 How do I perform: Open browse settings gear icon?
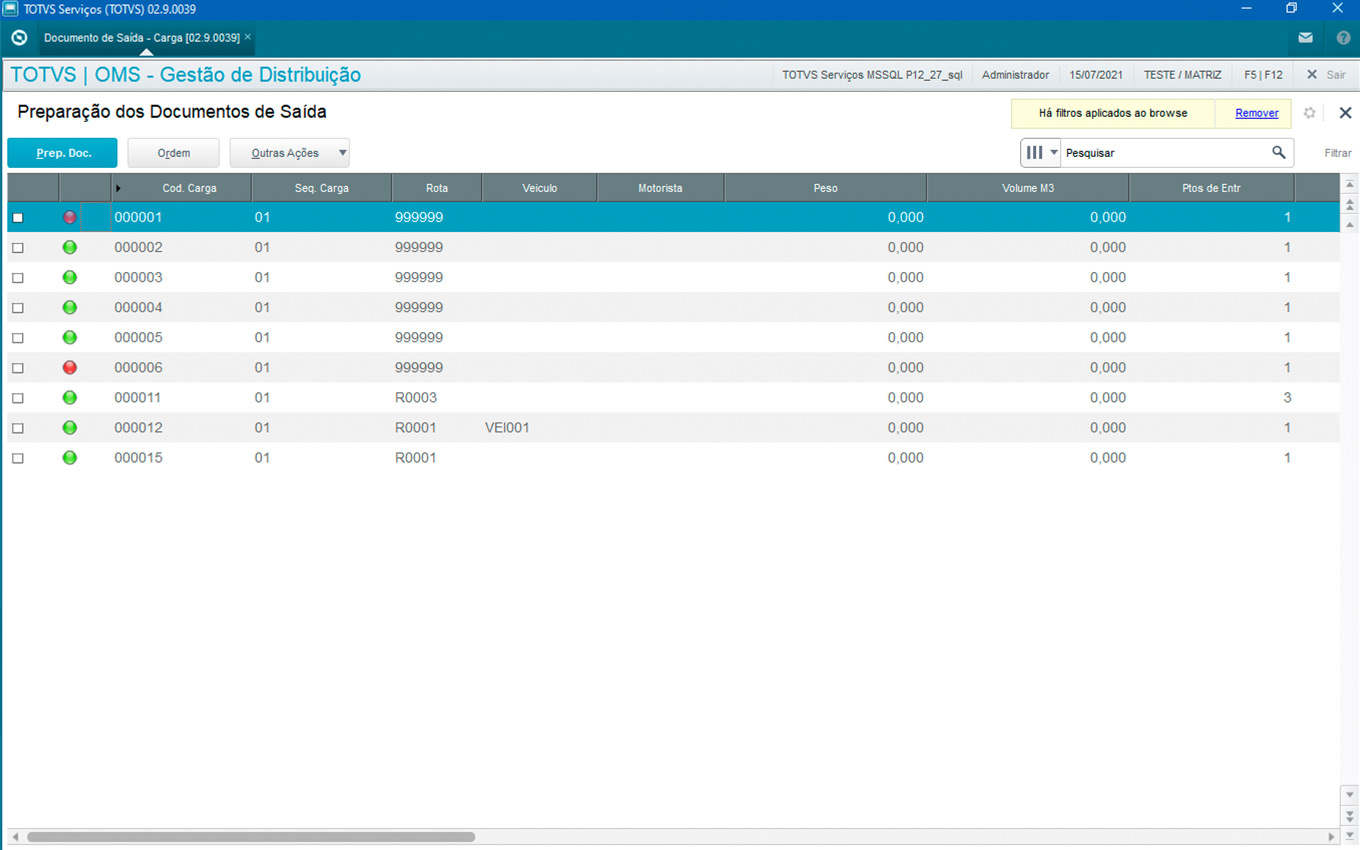pos(1309,113)
